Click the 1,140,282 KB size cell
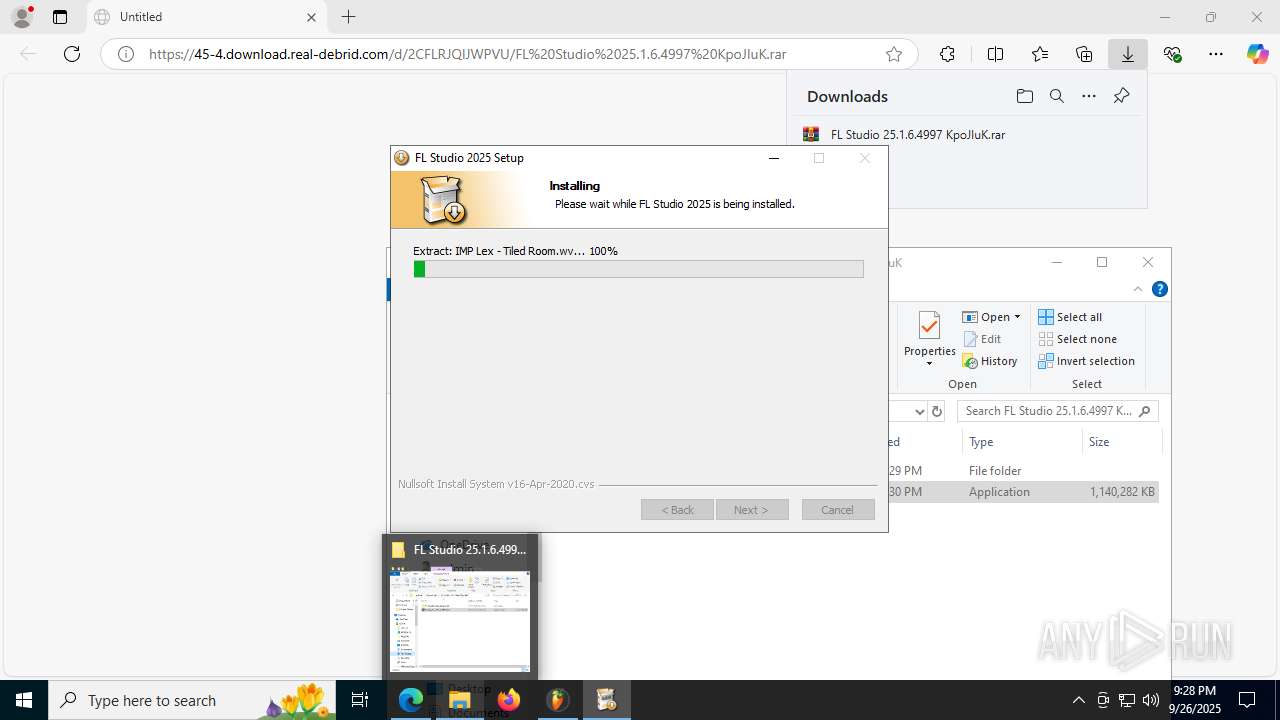 [1123, 492]
